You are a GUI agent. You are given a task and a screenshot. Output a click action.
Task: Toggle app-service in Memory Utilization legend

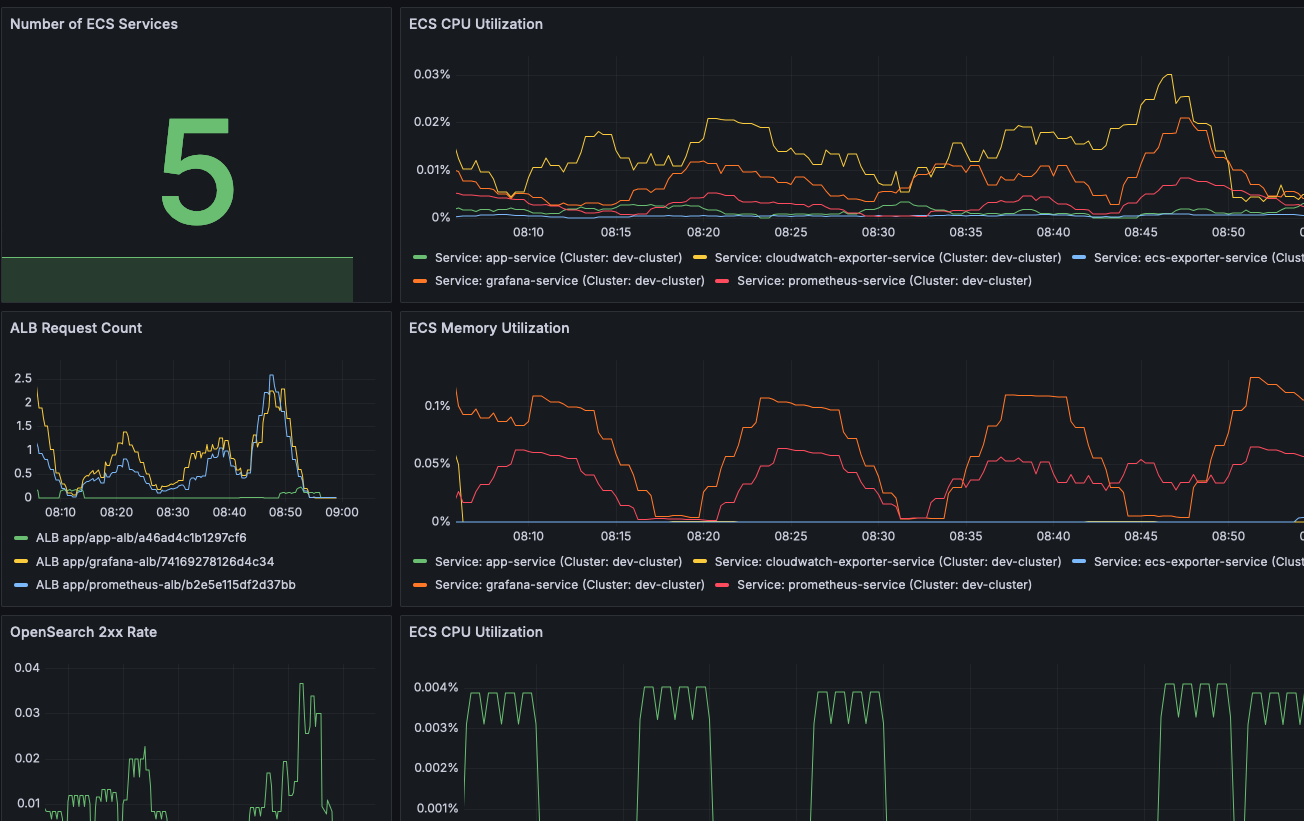558,561
